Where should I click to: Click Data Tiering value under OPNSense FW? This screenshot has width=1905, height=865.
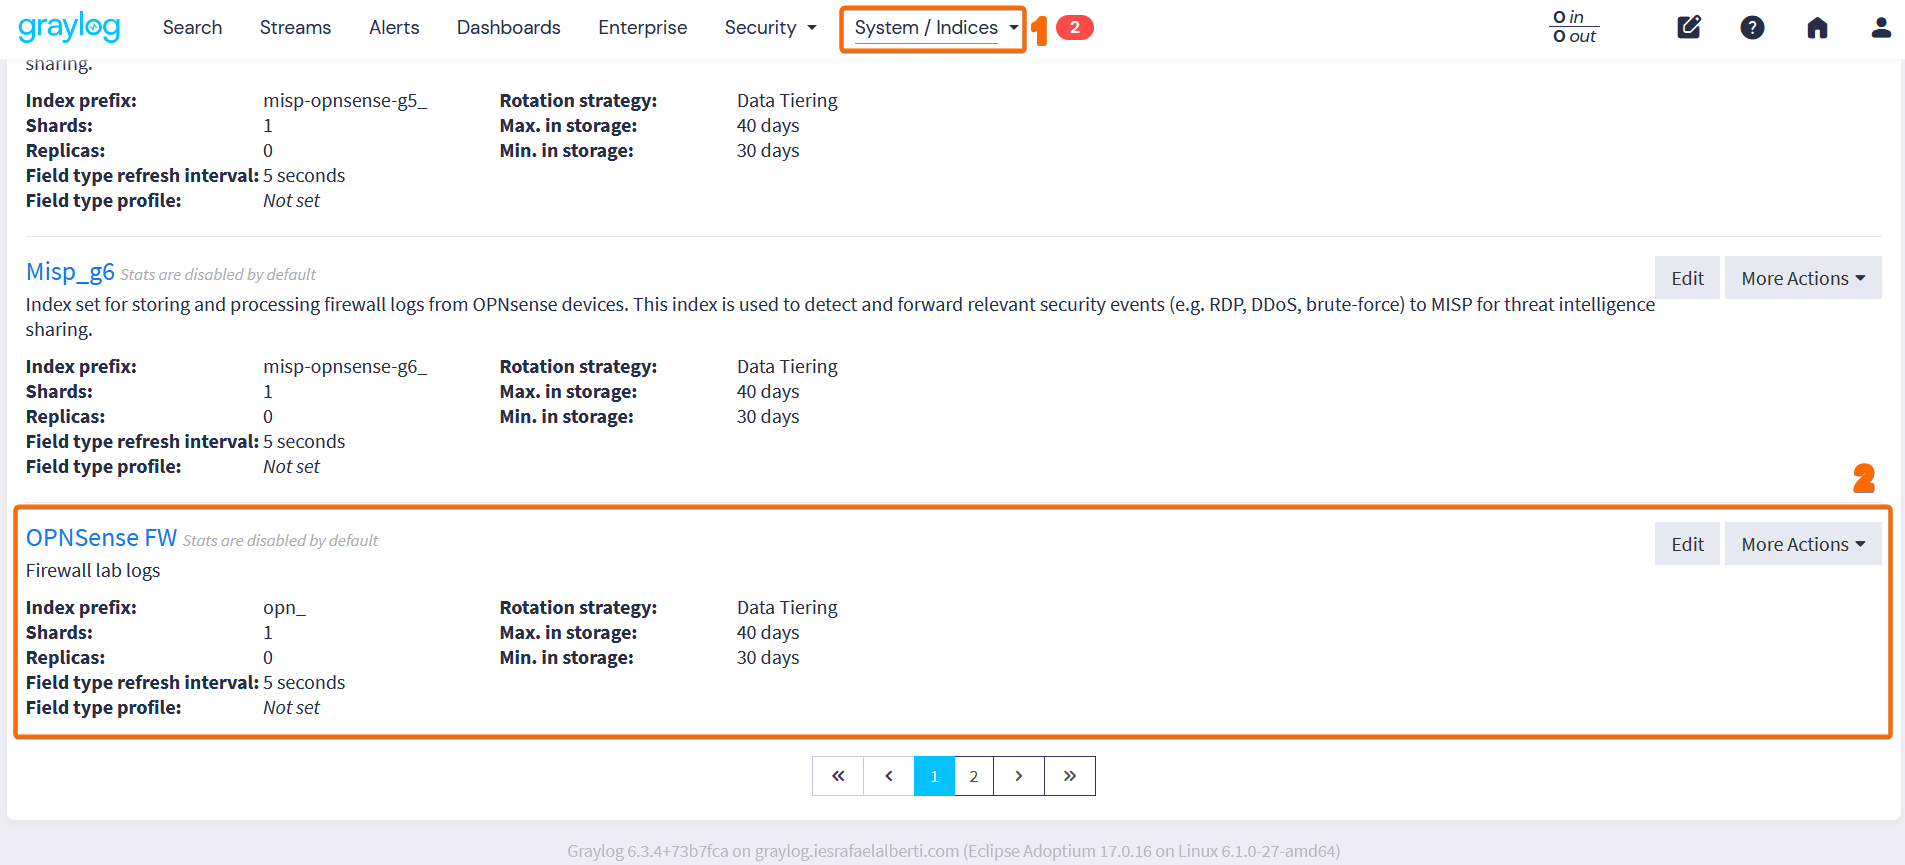(x=787, y=607)
